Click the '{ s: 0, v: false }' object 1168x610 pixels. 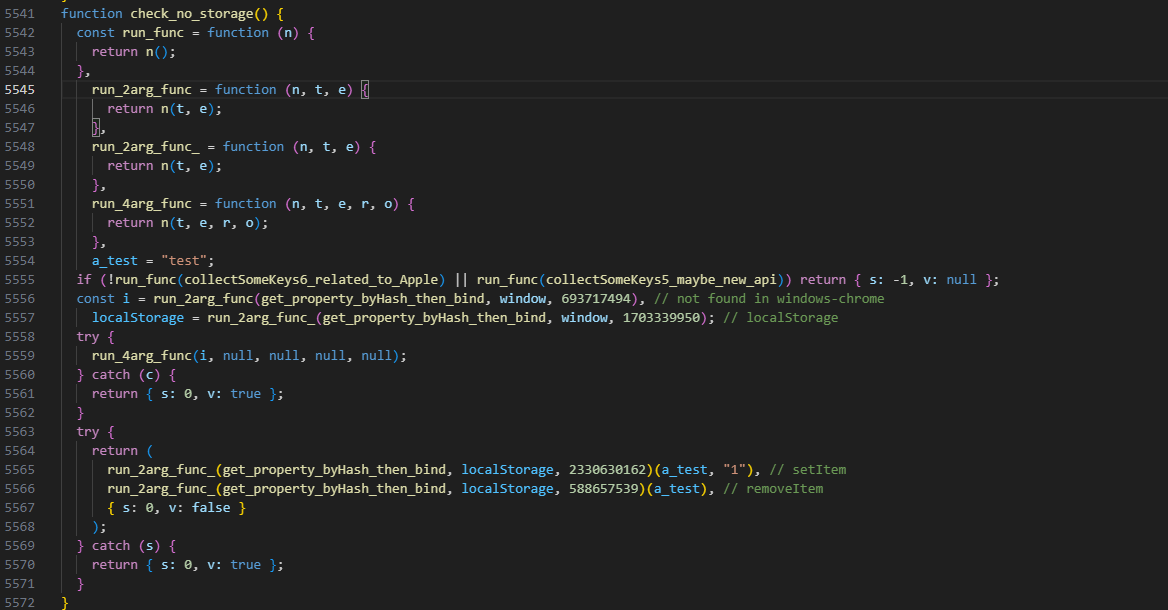(177, 507)
